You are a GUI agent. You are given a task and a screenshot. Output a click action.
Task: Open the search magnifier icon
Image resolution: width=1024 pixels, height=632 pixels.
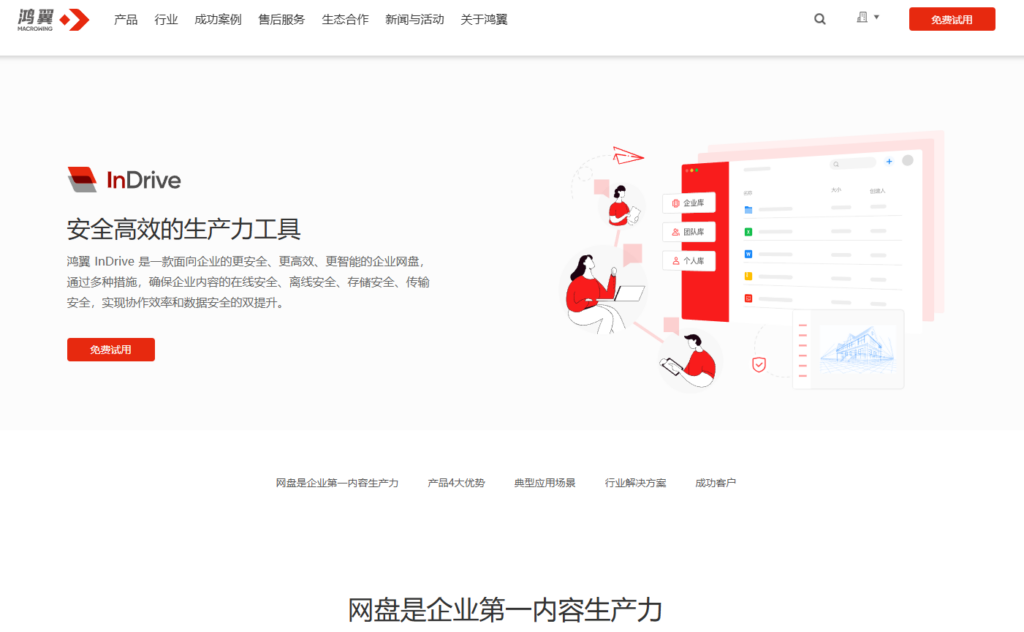point(820,20)
